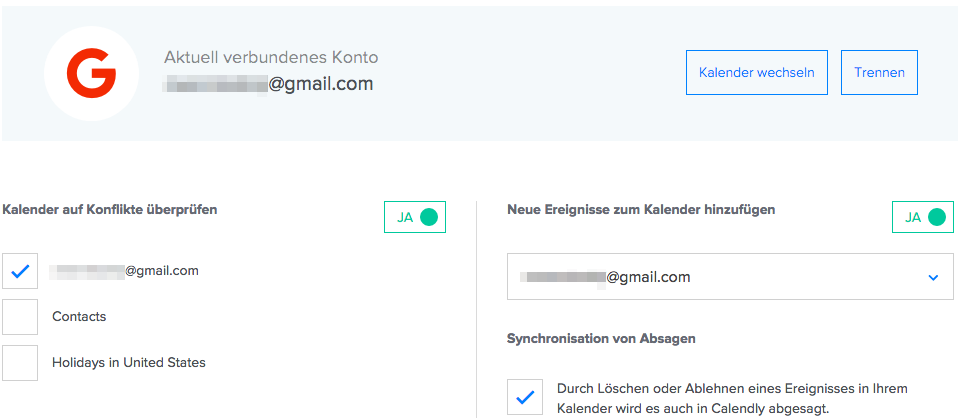962x418 pixels.
Task: Click blue checkmark for cancellation sync
Action: click(525, 398)
